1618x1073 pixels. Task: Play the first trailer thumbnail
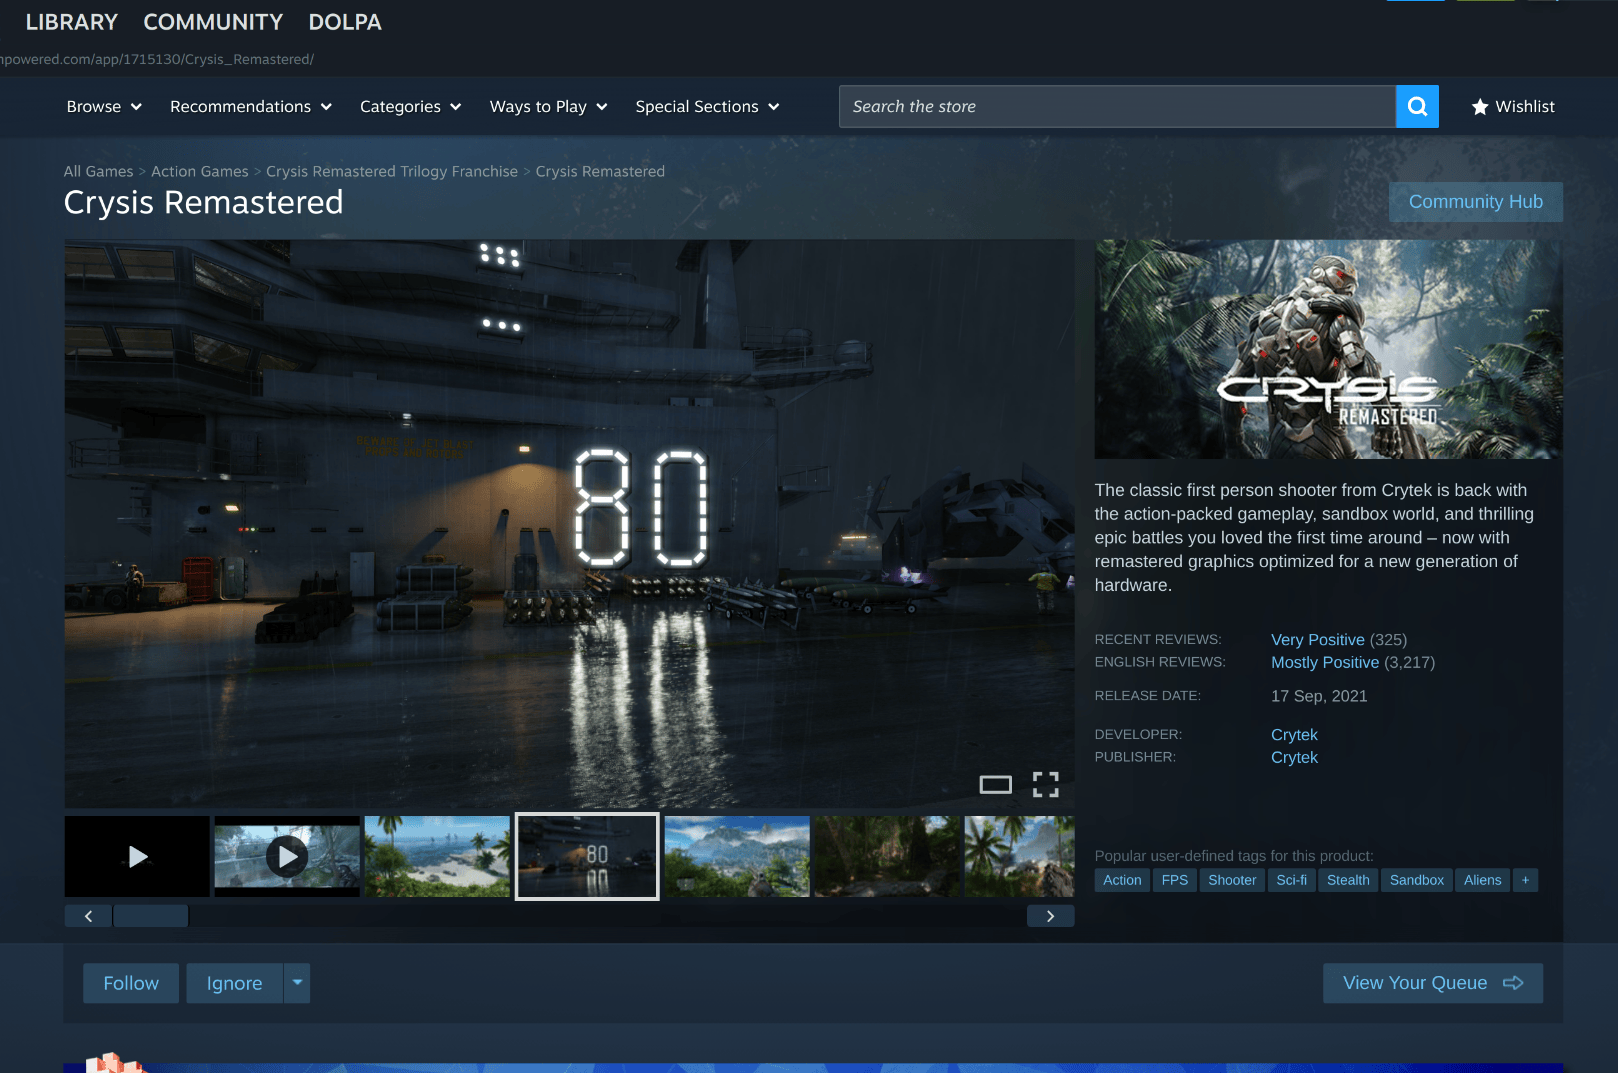click(x=137, y=856)
